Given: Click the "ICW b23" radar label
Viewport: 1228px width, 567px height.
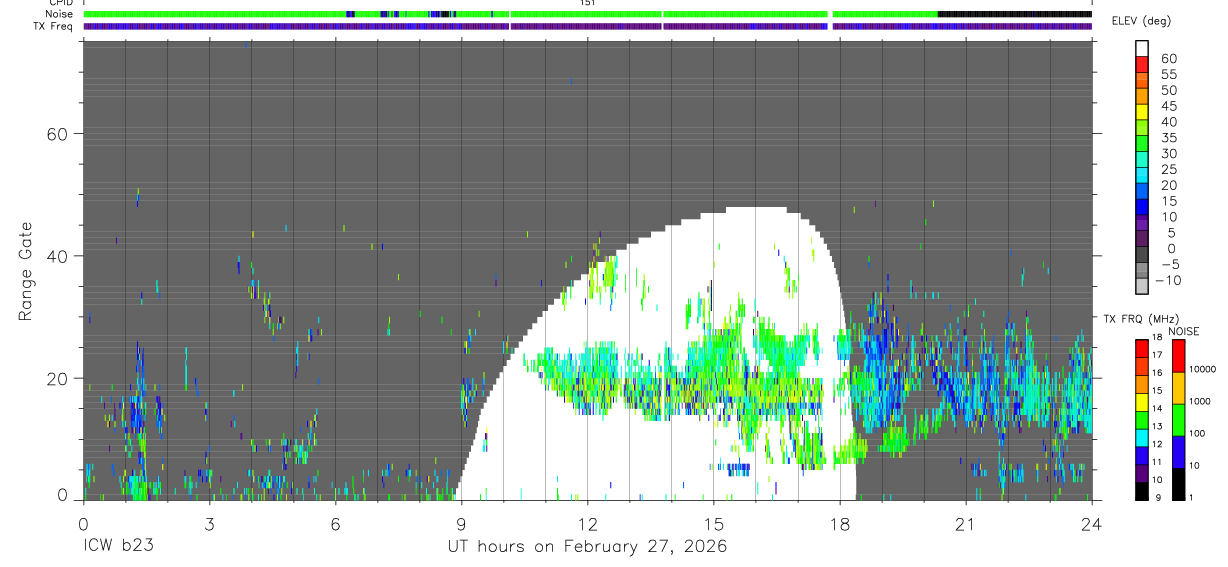Looking at the screenshot, I should click(118, 546).
